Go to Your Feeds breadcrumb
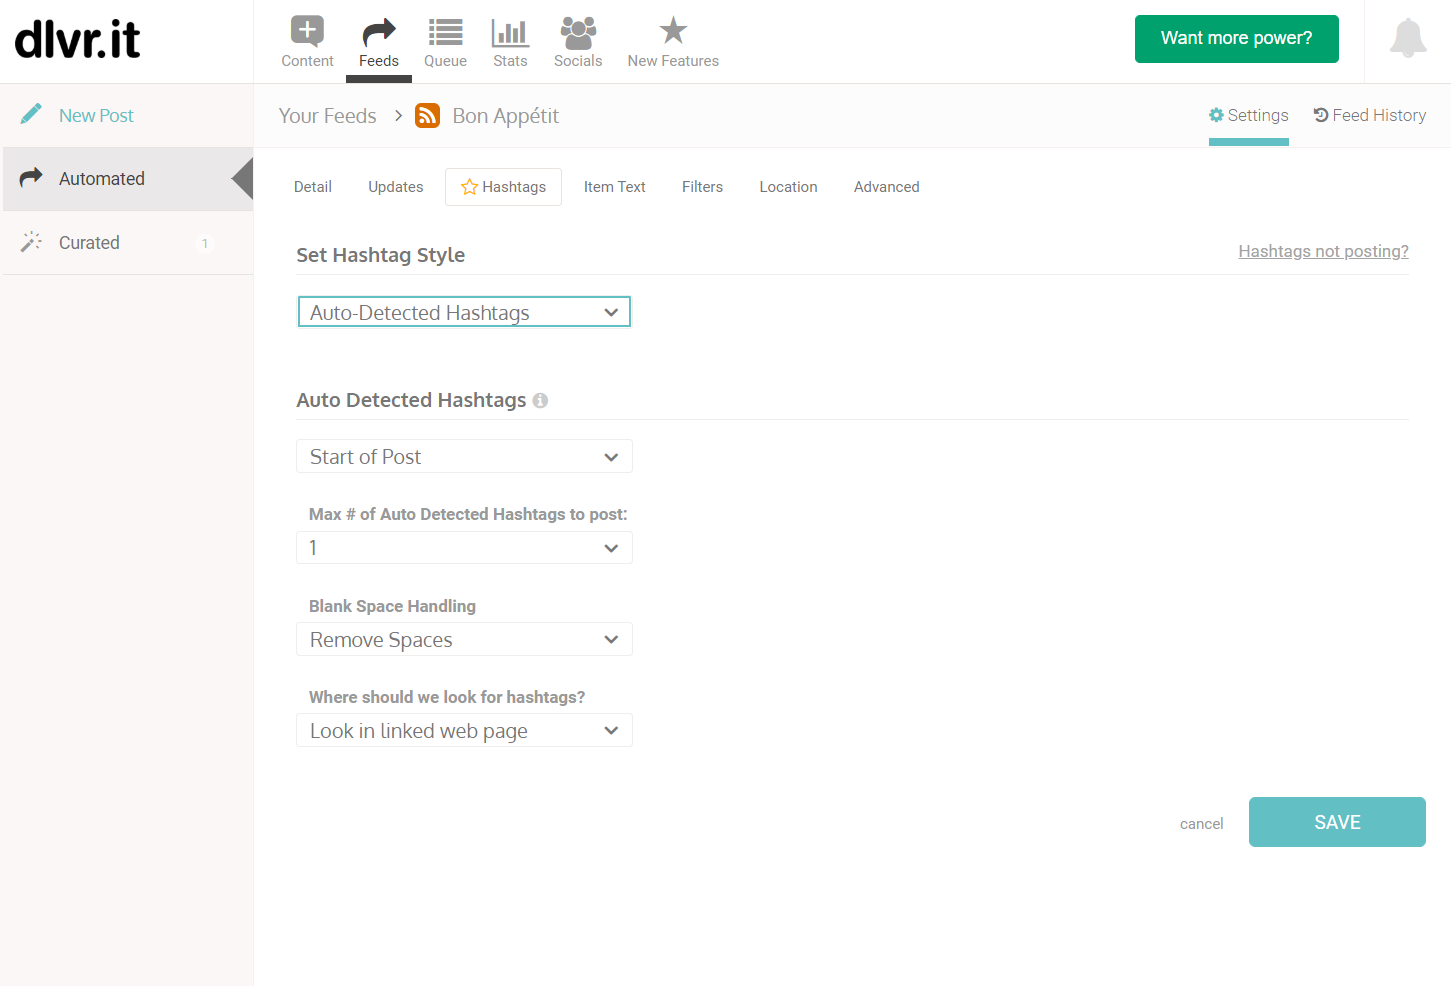1451x986 pixels. pyautogui.click(x=327, y=116)
